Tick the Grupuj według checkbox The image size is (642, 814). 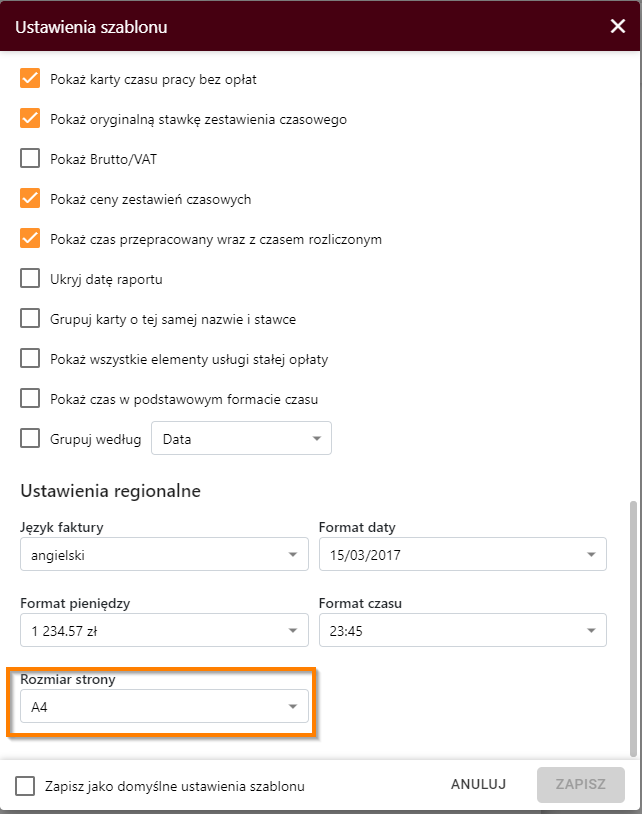(30, 438)
